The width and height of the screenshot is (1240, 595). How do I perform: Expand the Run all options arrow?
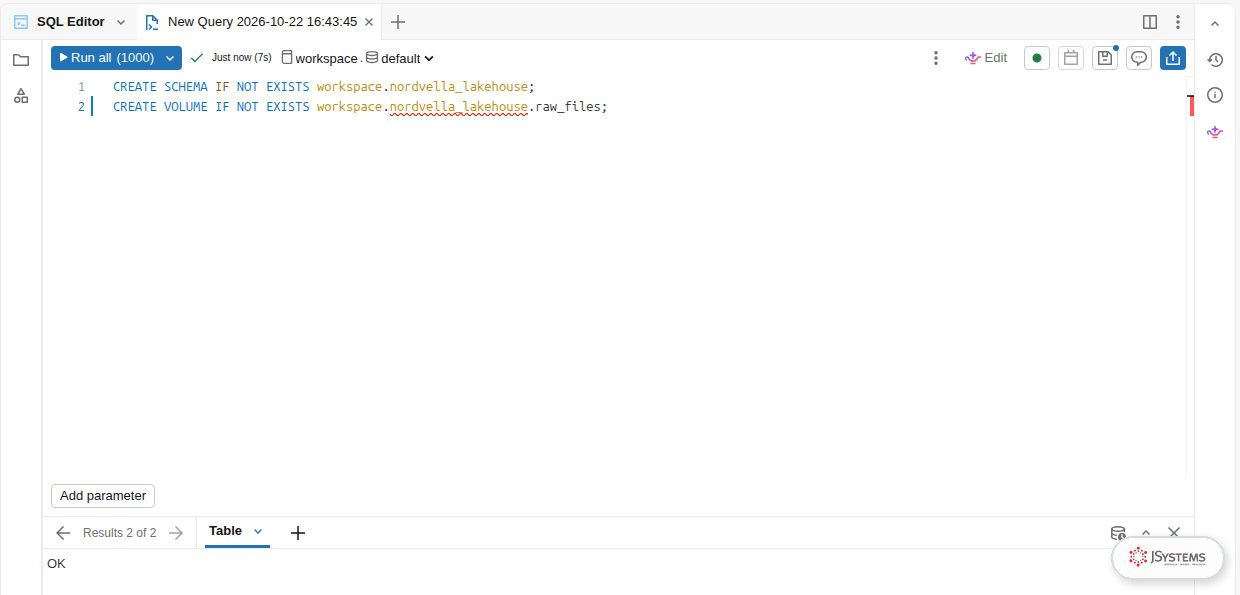click(x=170, y=58)
